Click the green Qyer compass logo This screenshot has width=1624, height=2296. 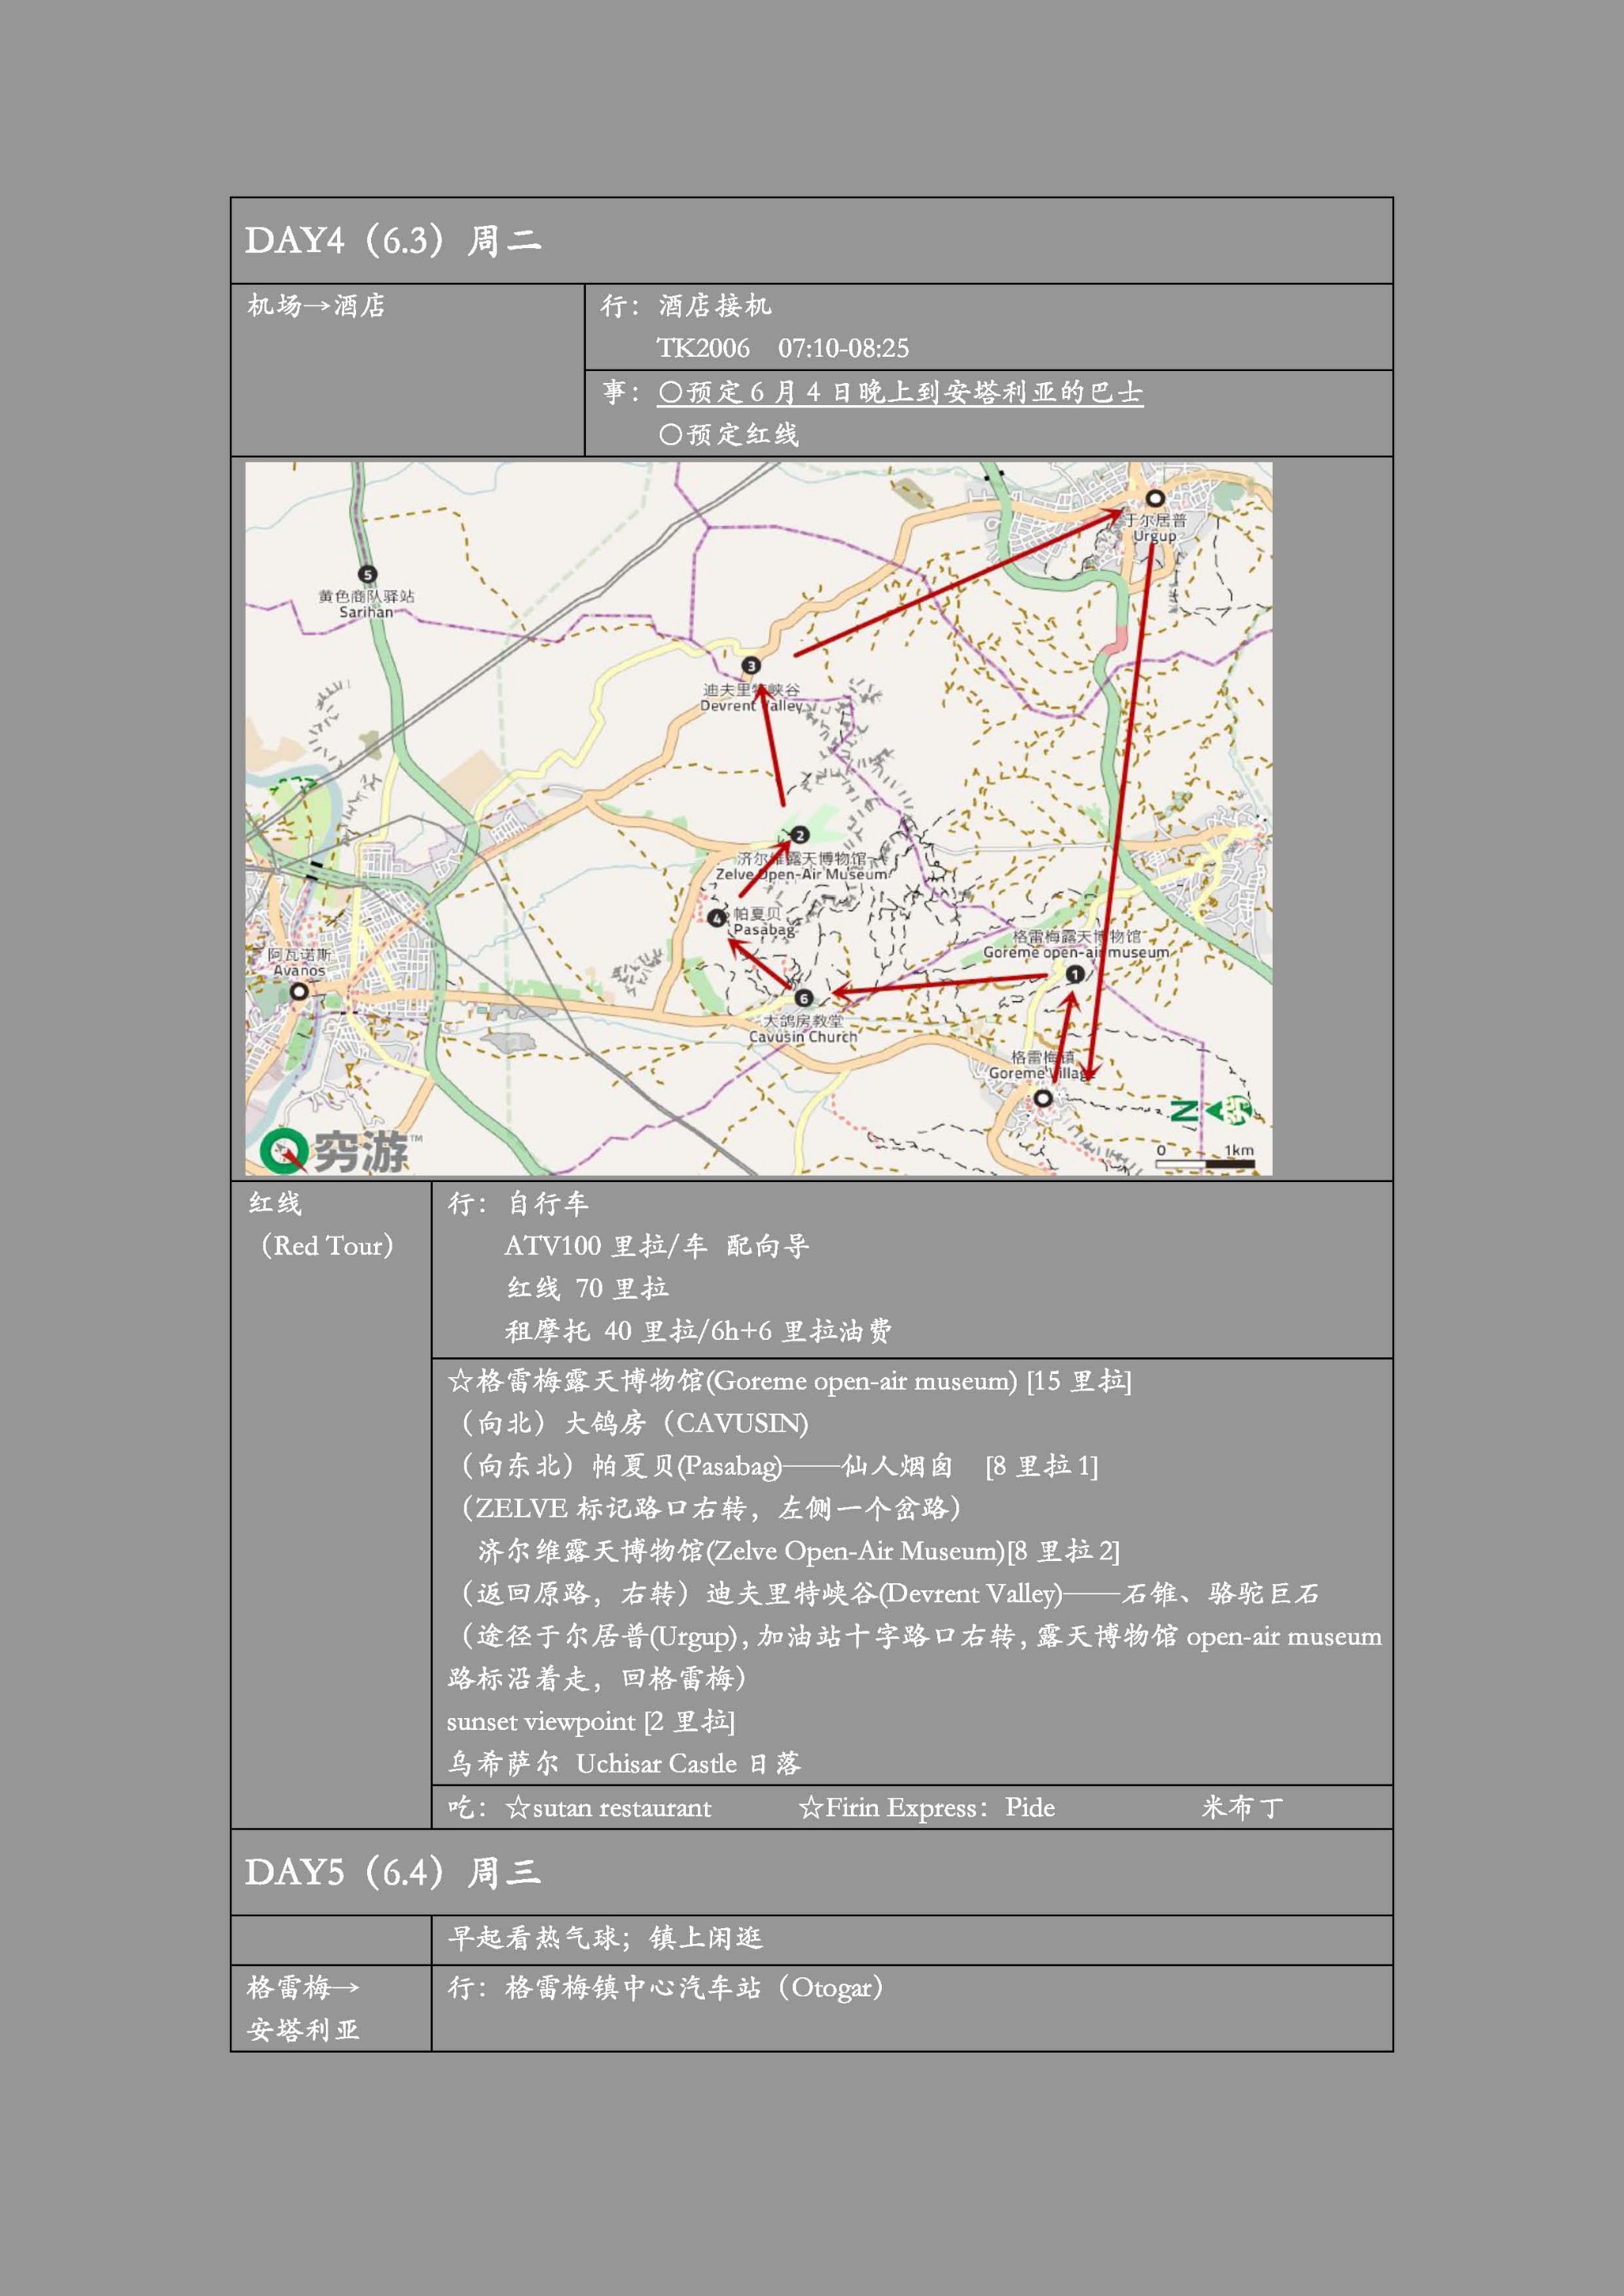click(x=283, y=1150)
